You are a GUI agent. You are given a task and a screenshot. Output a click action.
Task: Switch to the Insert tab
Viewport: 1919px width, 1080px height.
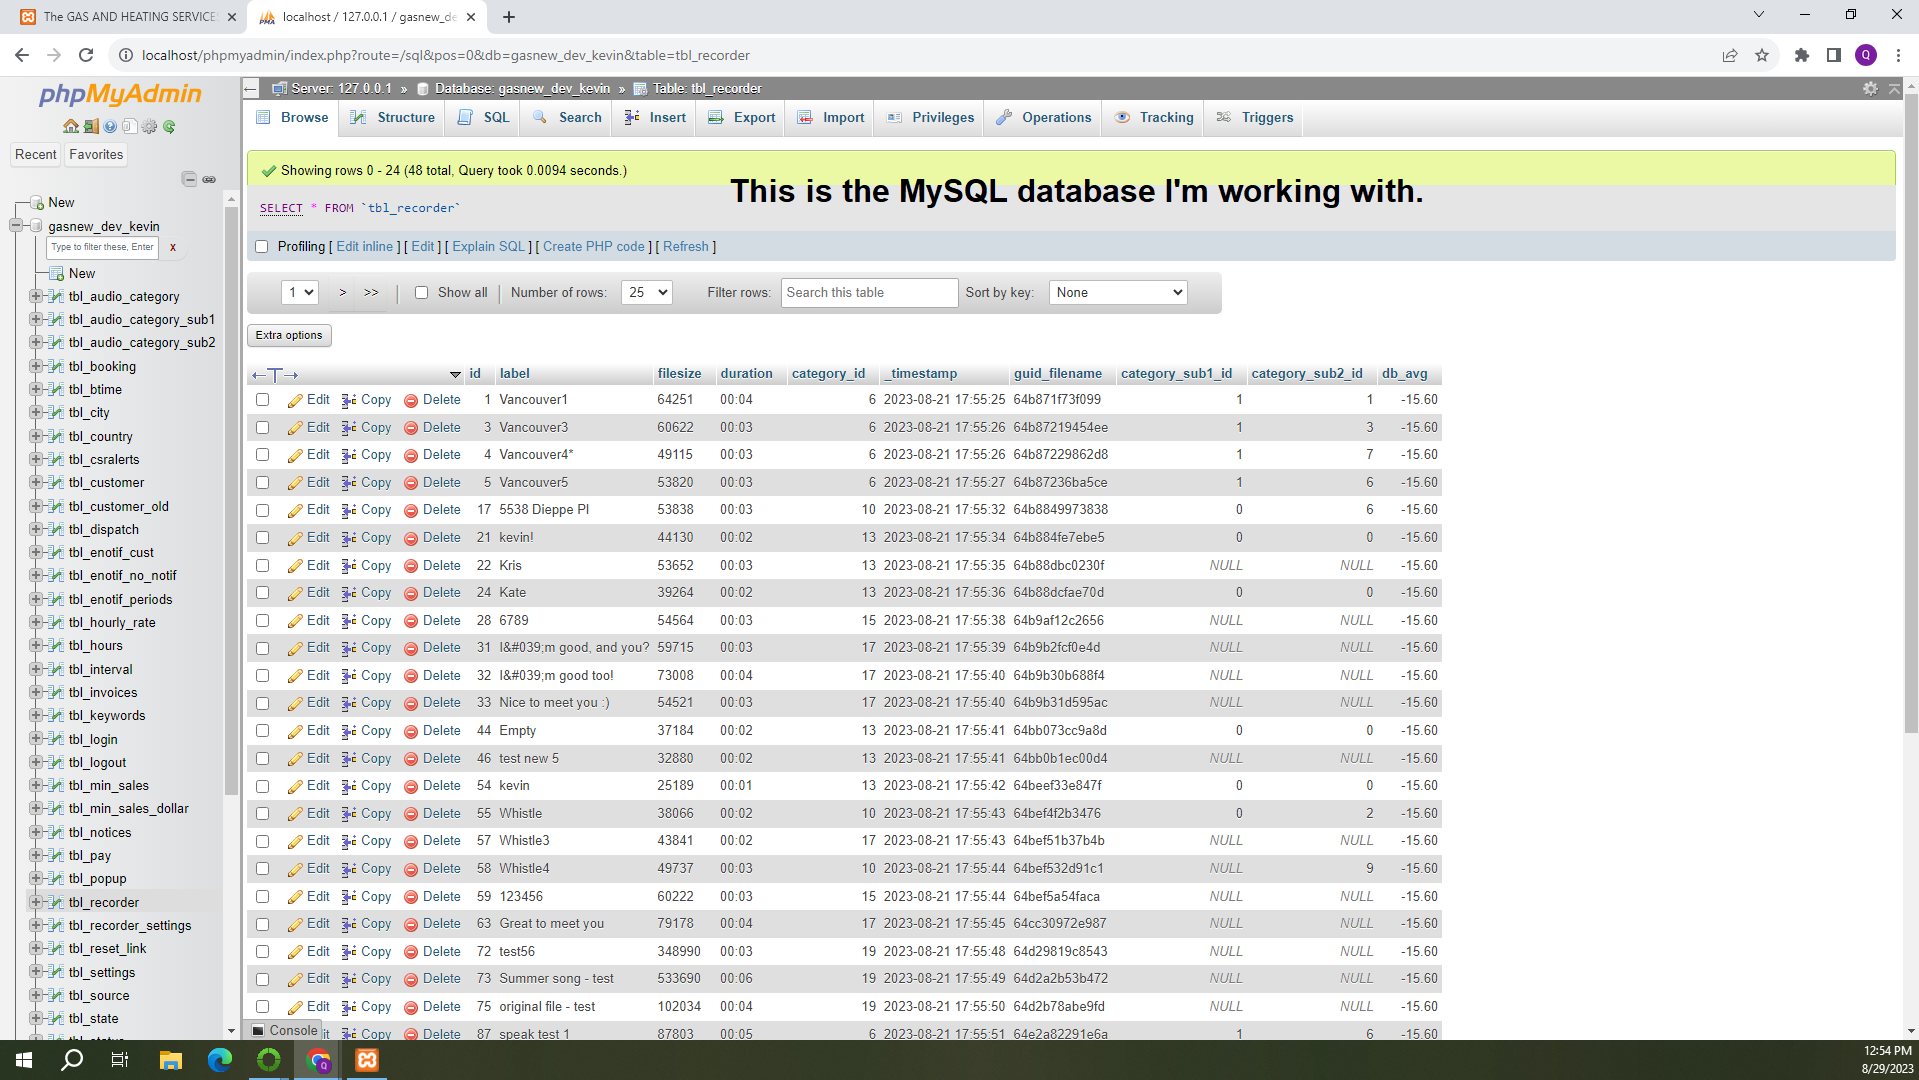point(655,118)
